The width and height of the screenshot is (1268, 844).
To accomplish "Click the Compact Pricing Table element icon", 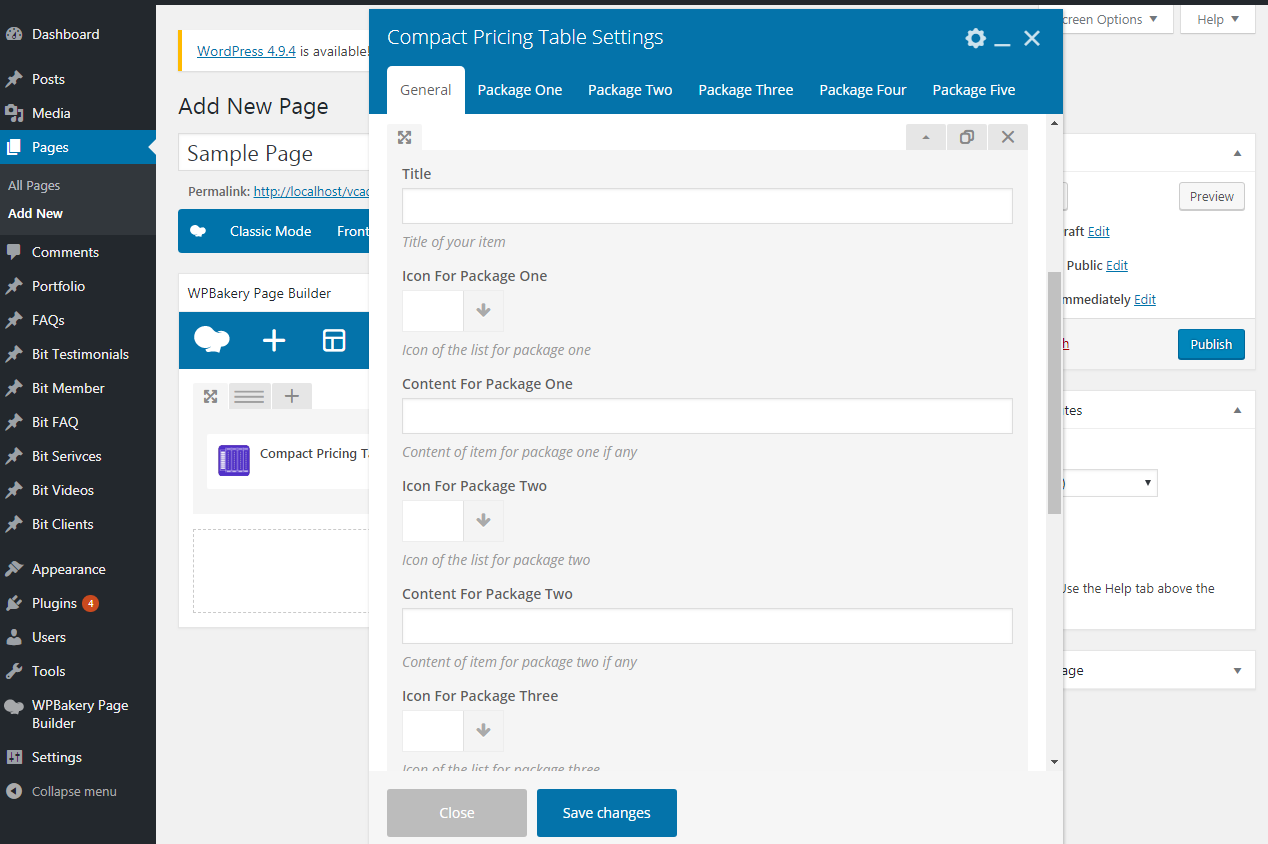I will point(234,460).
